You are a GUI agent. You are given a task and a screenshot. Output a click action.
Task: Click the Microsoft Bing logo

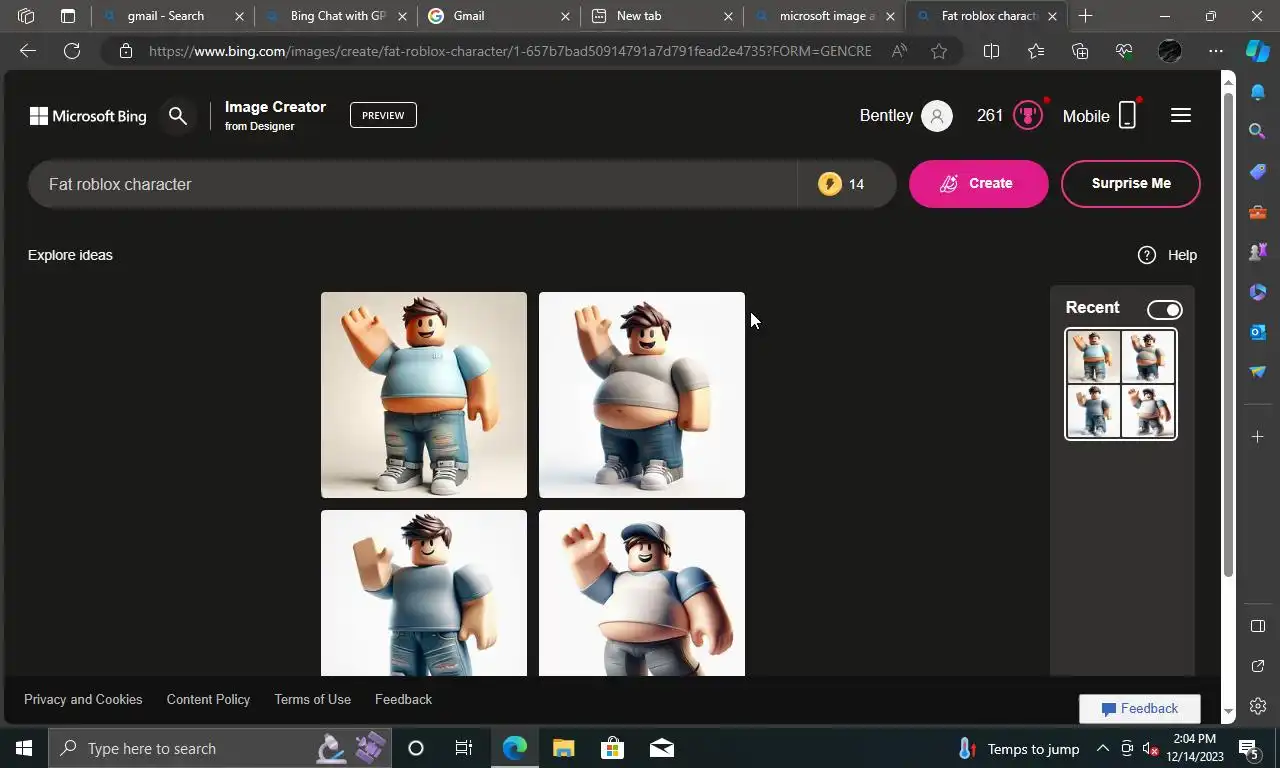pyautogui.click(x=88, y=116)
